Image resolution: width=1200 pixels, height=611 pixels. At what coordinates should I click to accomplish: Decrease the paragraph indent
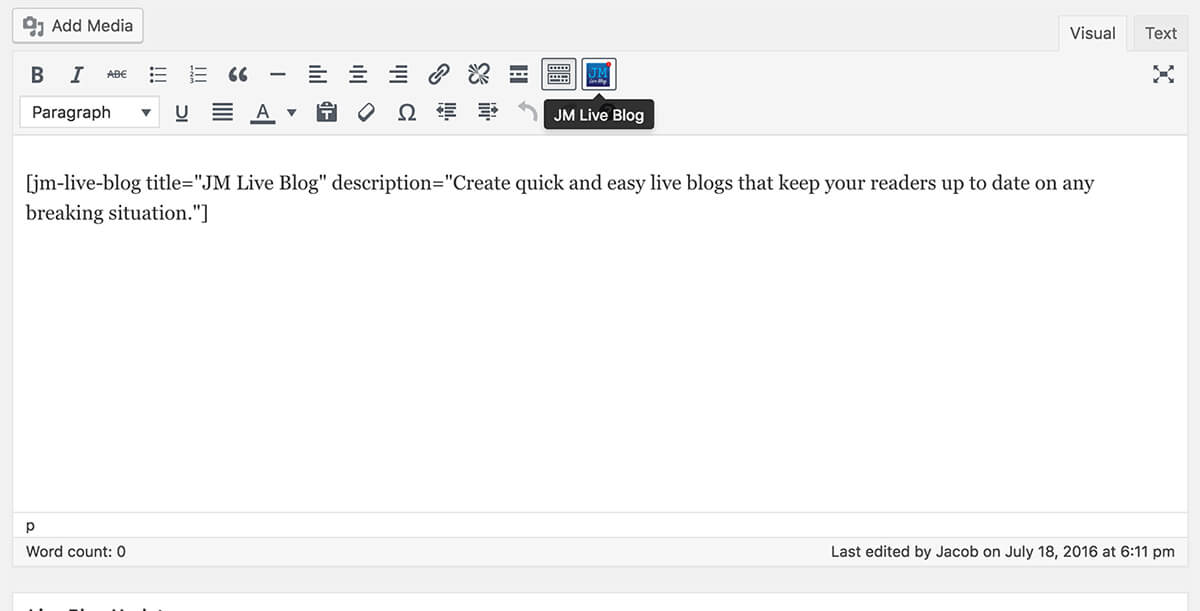(x=447, y=113)
